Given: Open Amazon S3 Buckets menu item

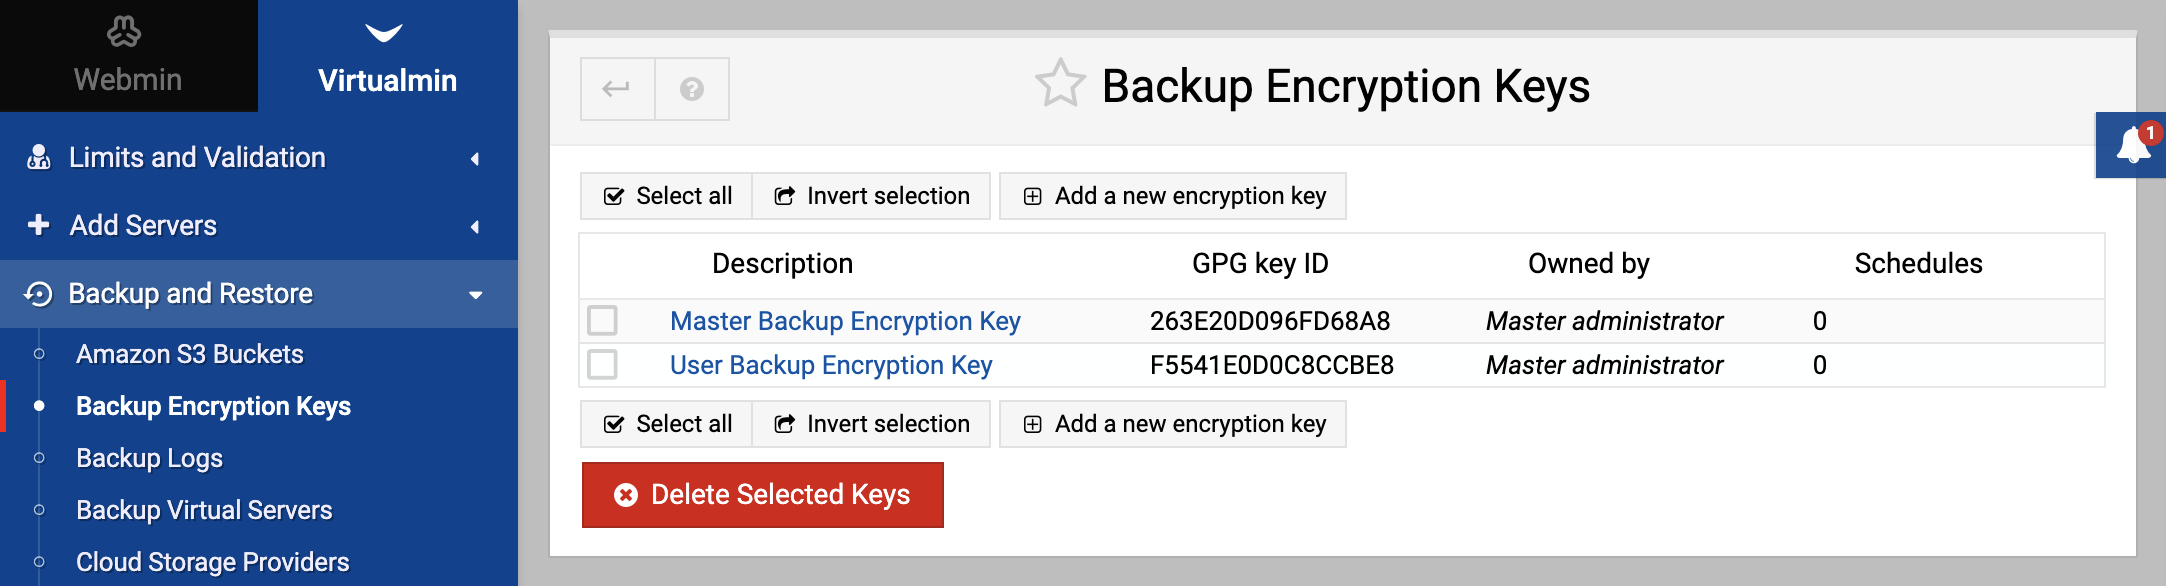Looking at the screenshot, I should pyautogui.click(x=190, y=354).
